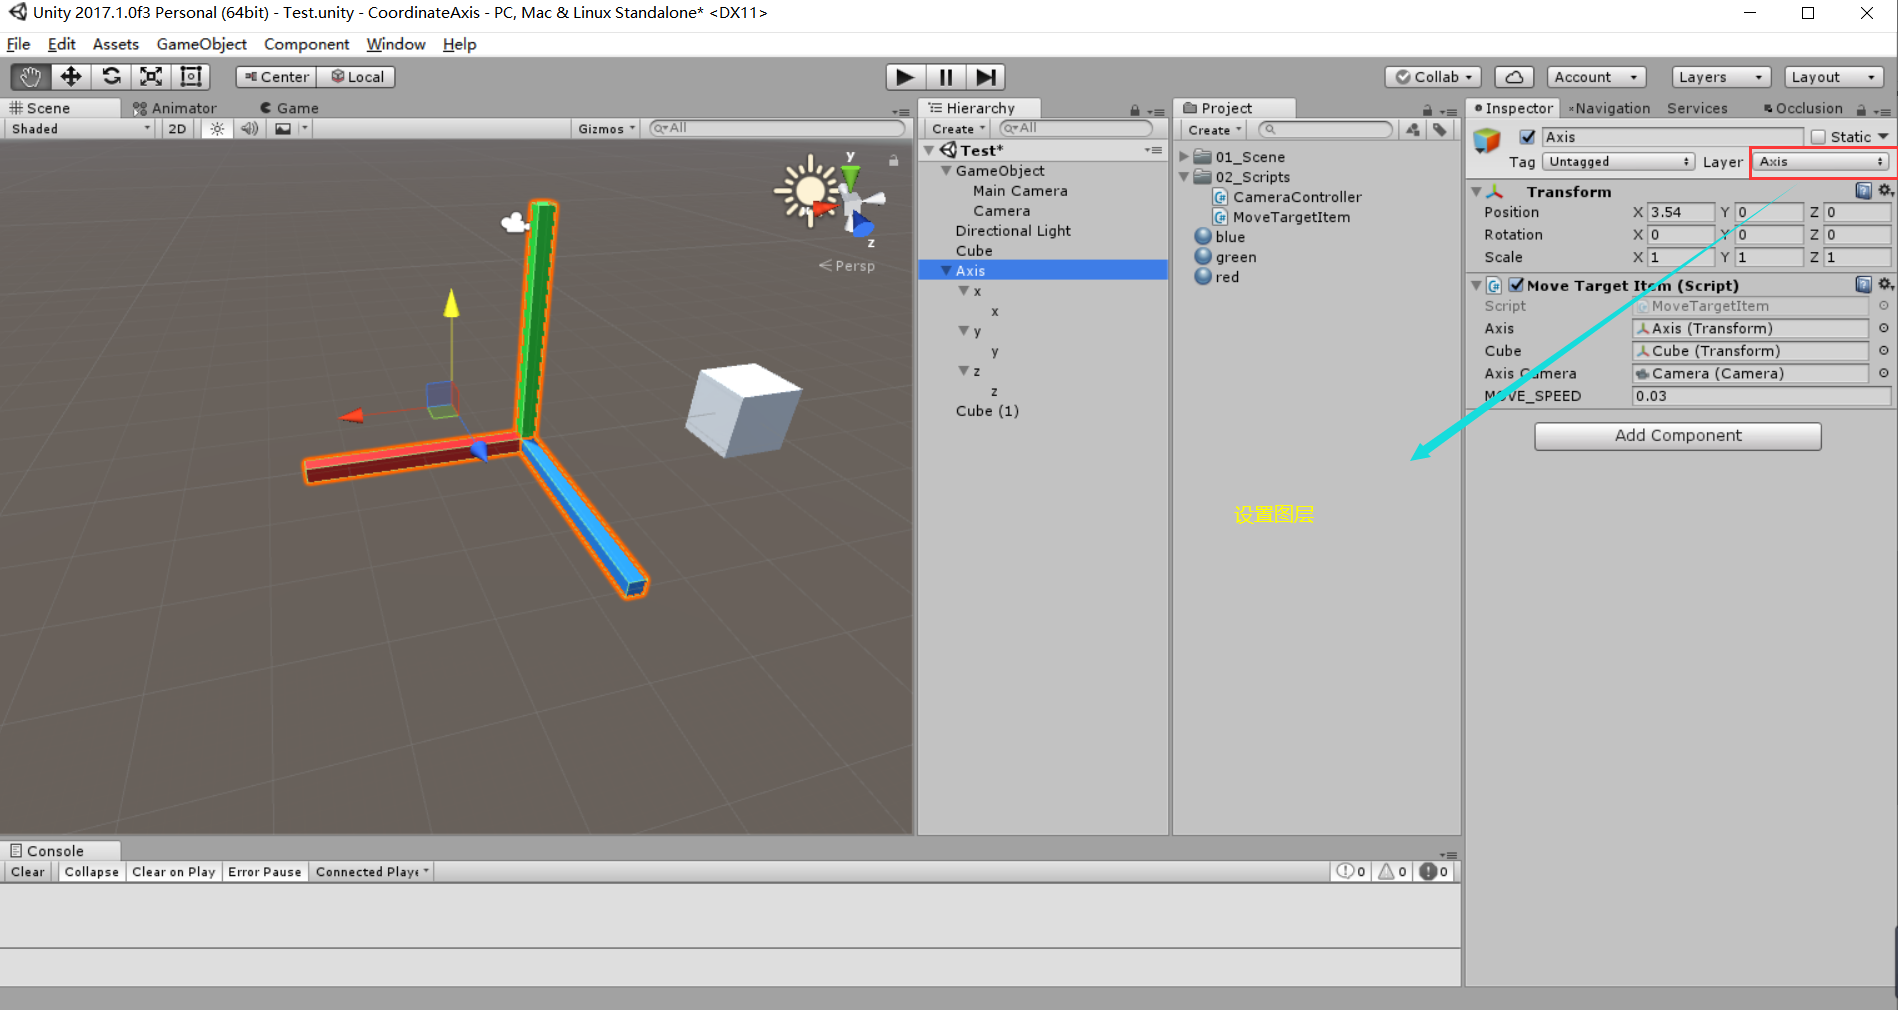Open the File menu

click(x=18, y=44)
